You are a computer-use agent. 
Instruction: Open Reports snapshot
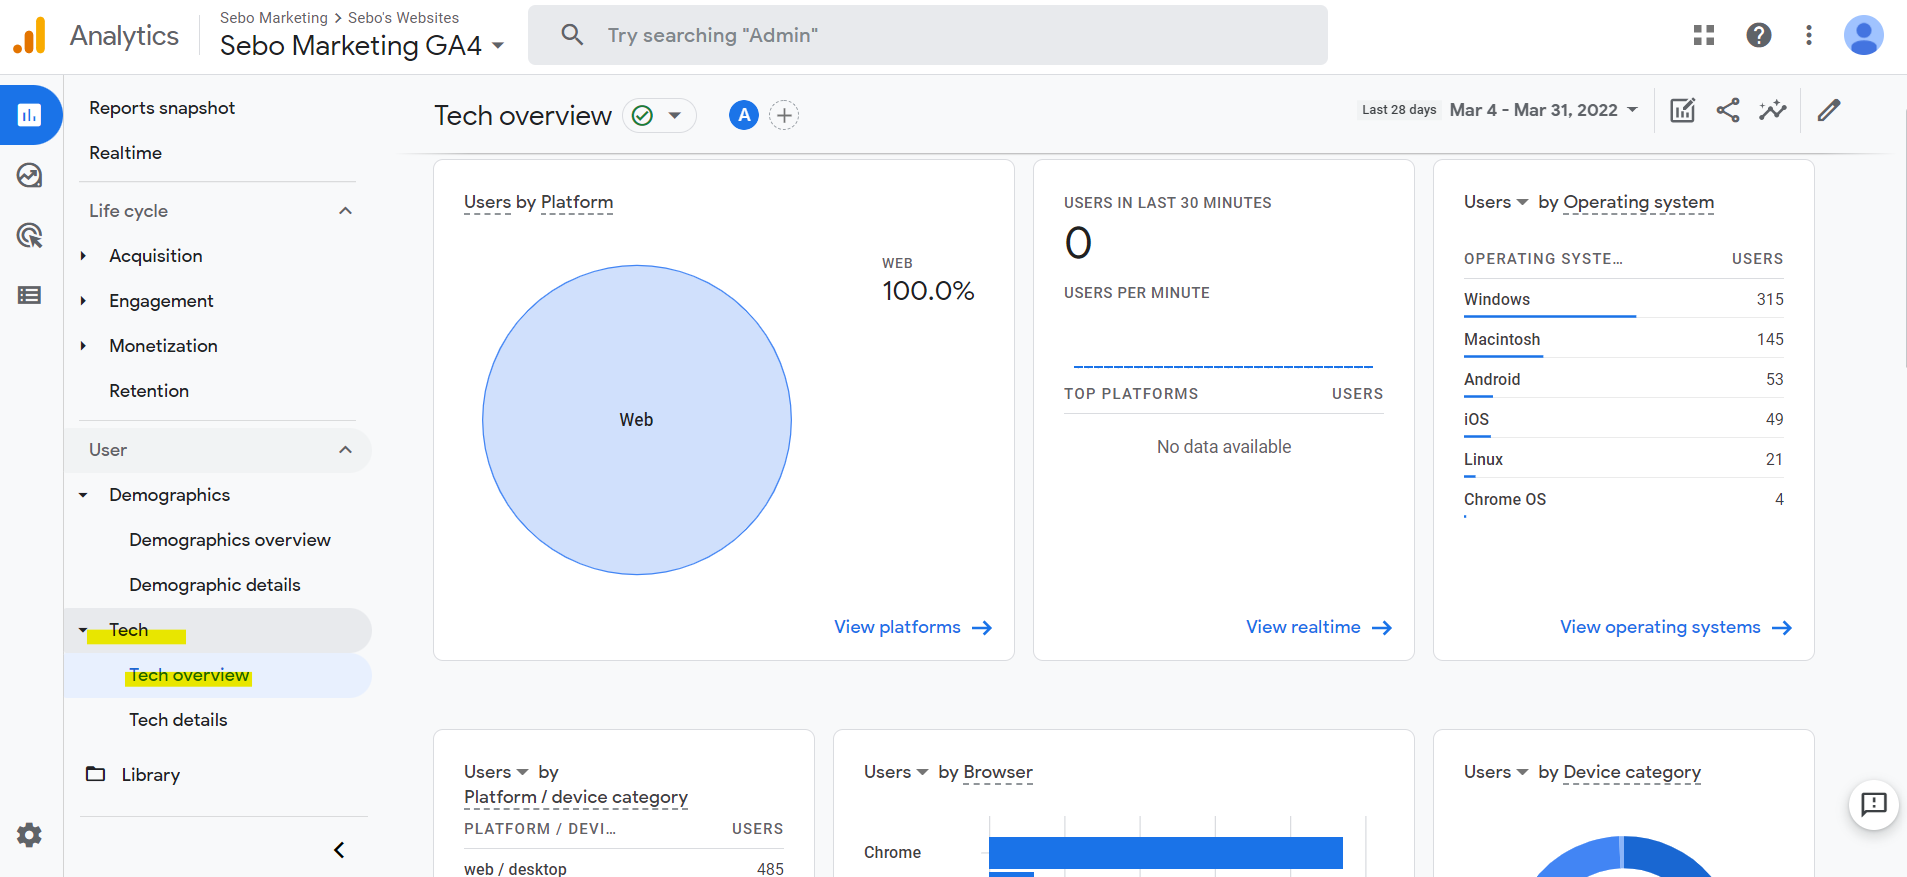162,108
